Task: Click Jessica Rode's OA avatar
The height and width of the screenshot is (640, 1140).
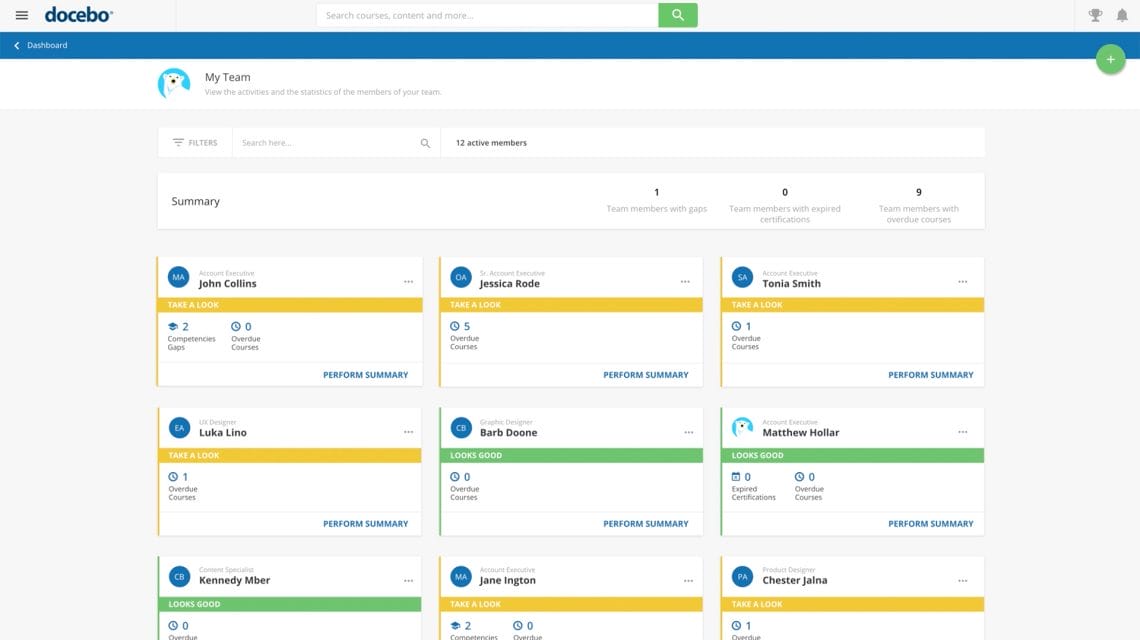Action: (461, 277)
